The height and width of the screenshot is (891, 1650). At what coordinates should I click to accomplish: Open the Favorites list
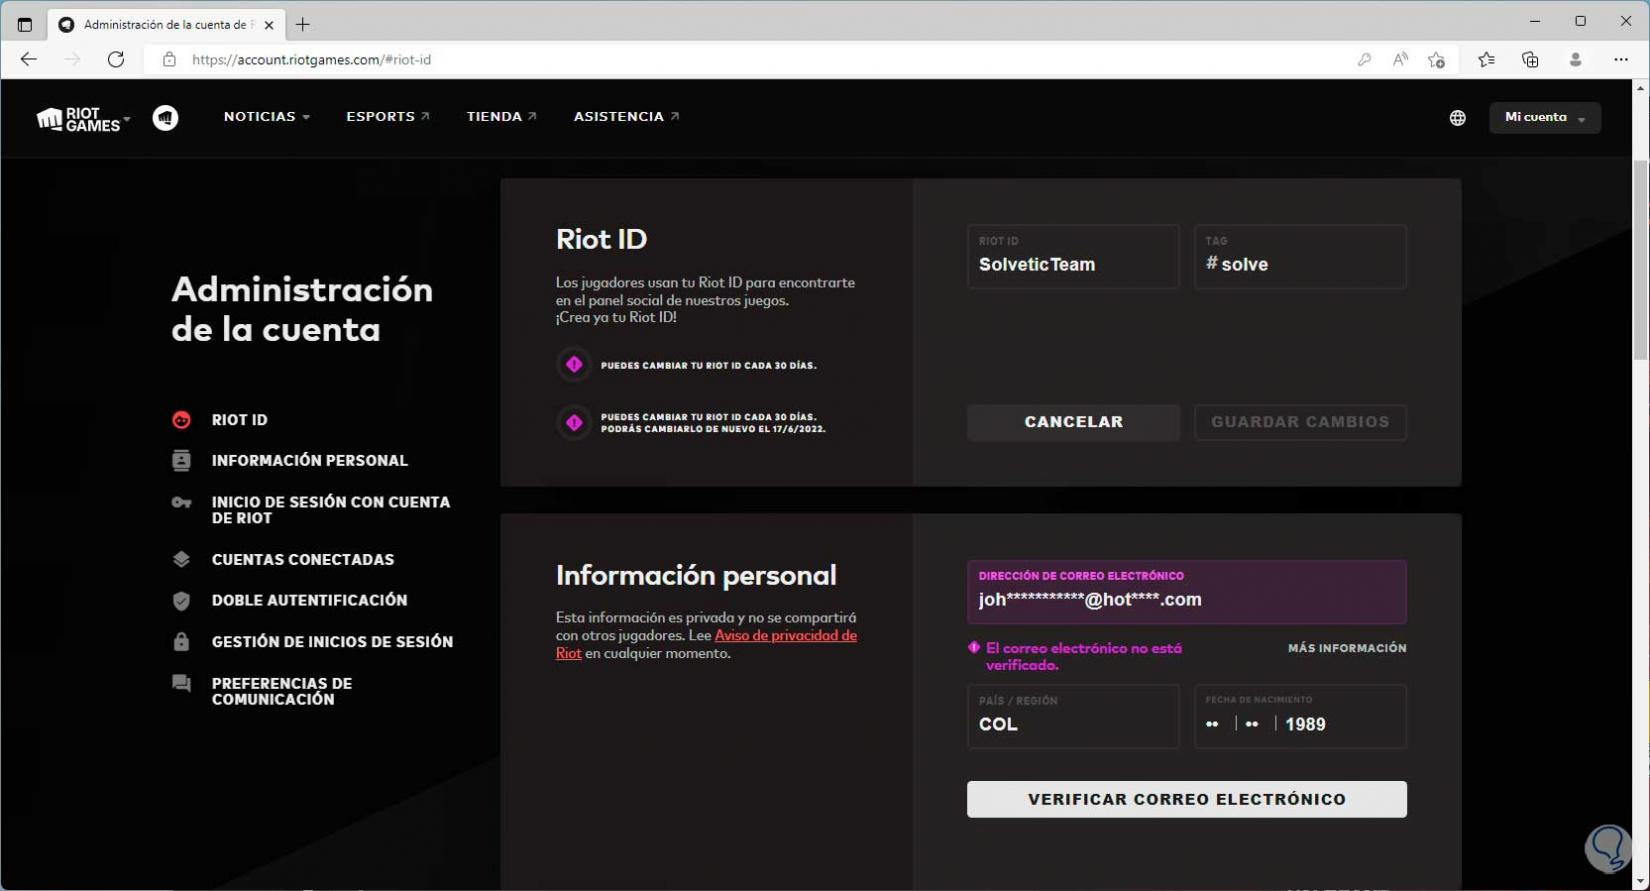[x=1487, y=60]
